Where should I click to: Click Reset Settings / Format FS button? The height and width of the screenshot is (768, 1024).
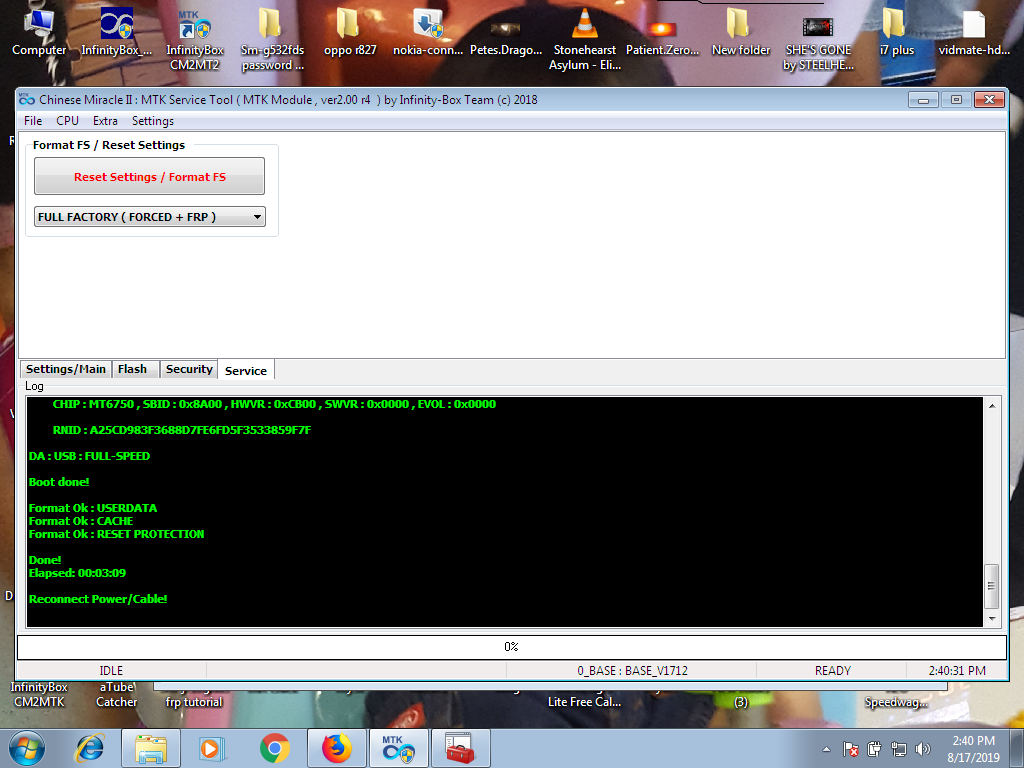tap(150, 176)
